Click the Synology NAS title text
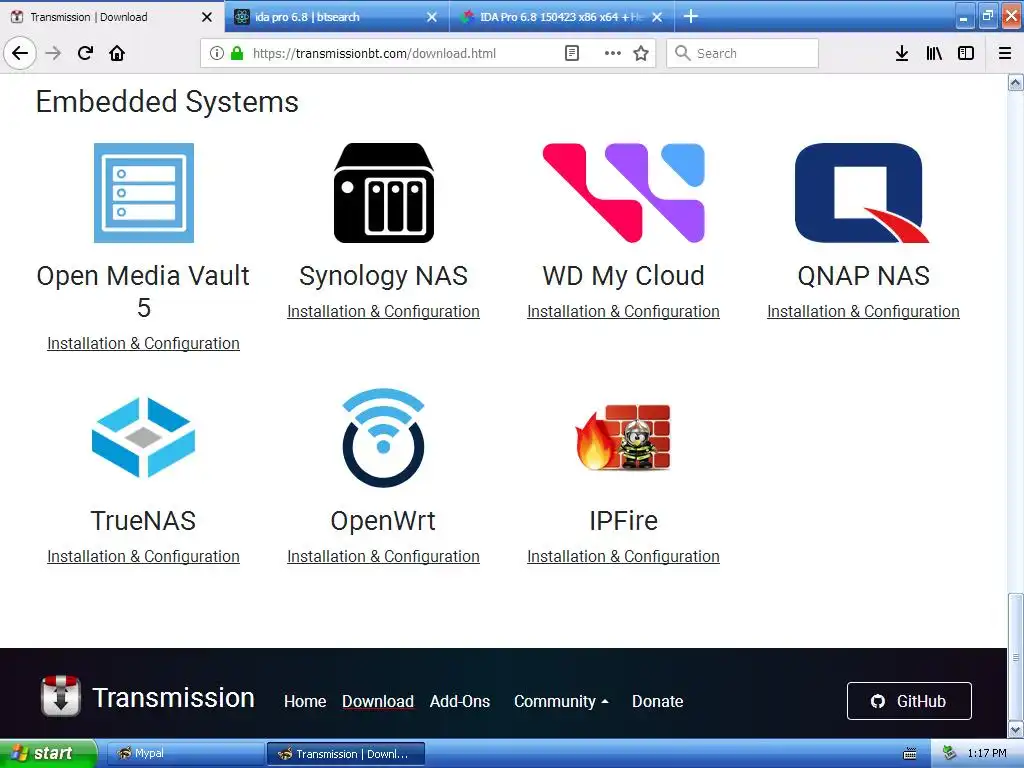This screenshot has width=1024, height=768. pyautogui.click(x=383, y=276)
